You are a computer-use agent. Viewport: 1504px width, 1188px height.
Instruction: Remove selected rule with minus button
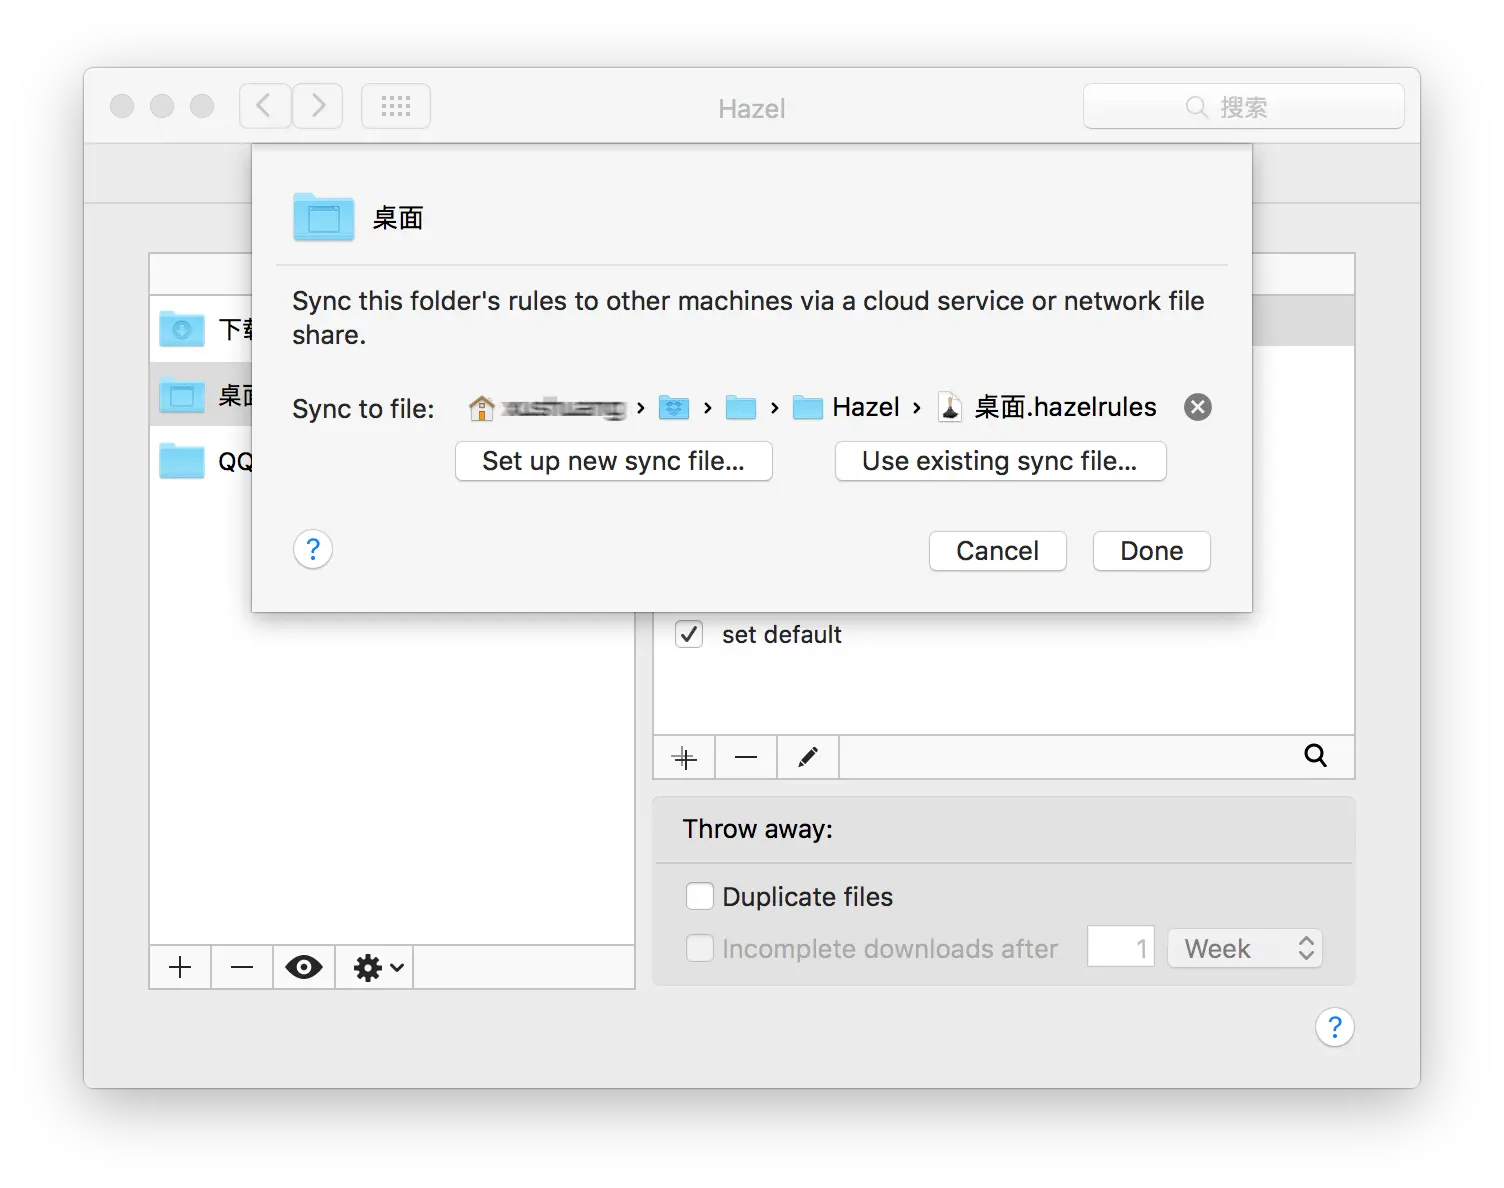[x=746, y=758]
